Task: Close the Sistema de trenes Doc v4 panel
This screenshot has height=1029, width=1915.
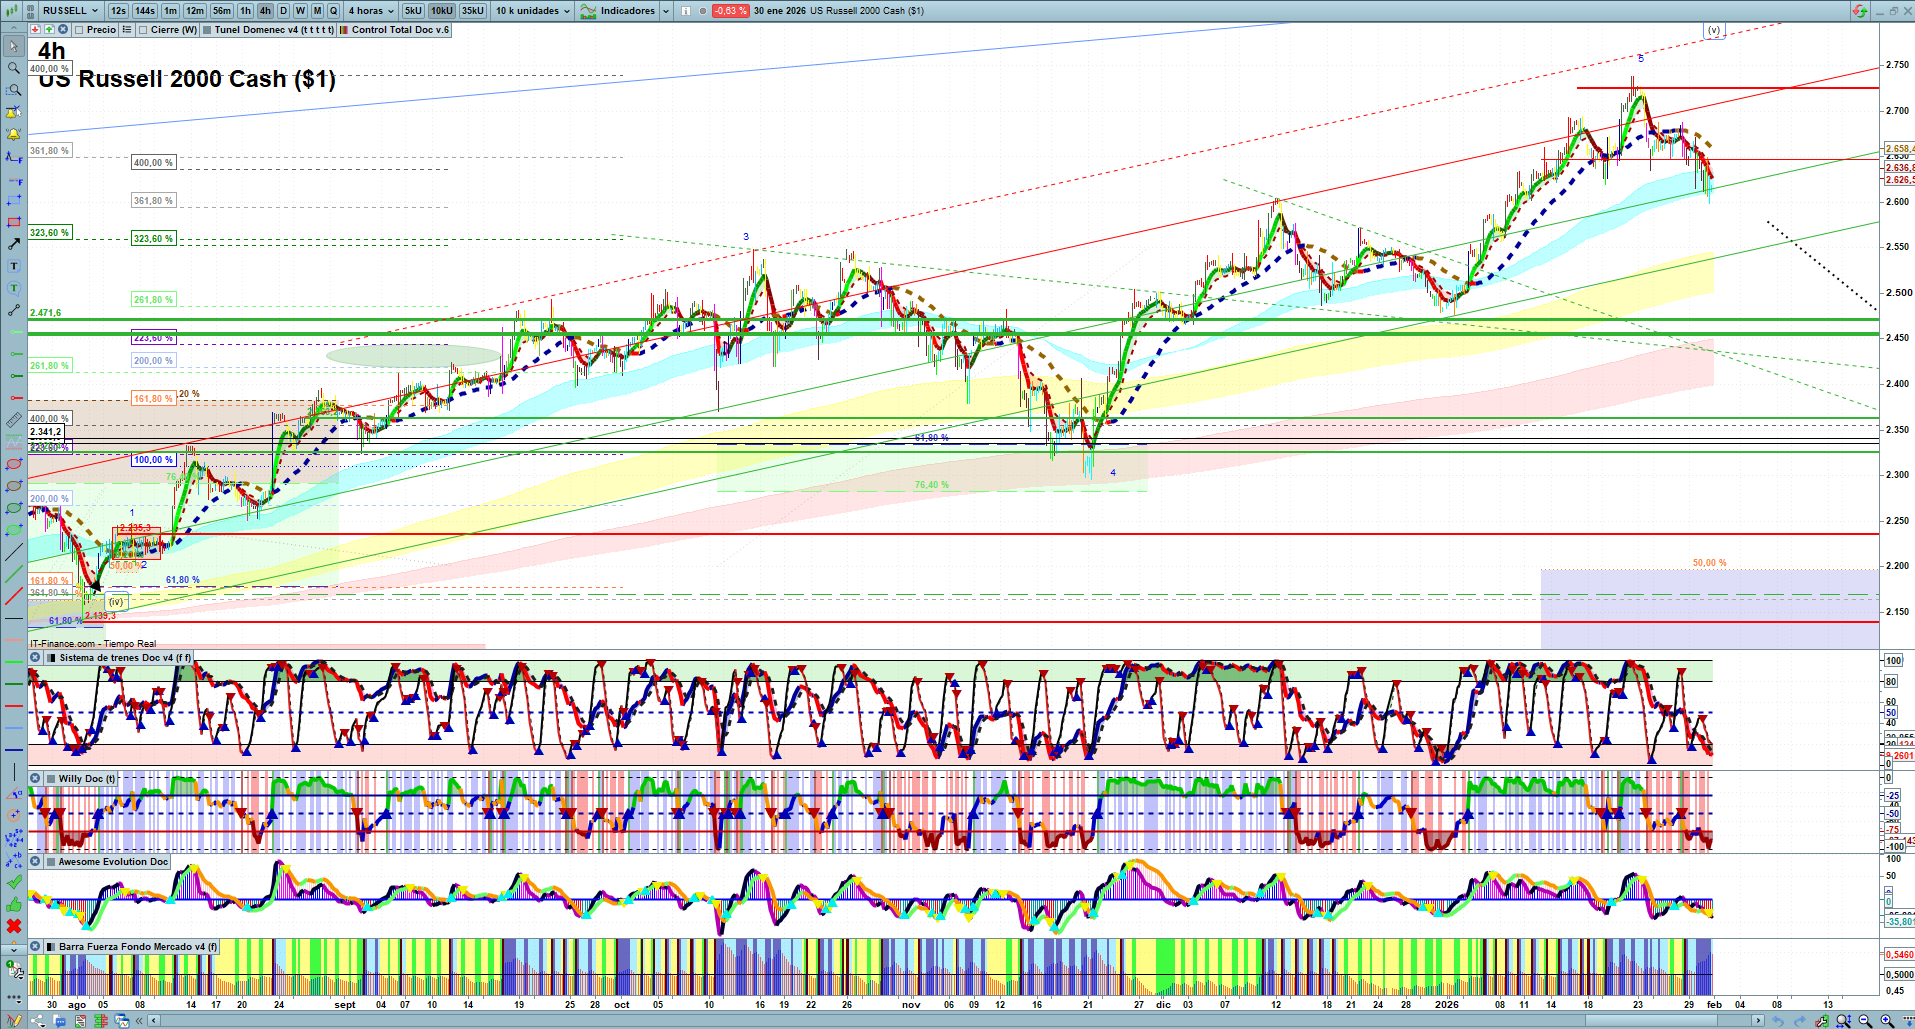Action: tap(35, 658)
